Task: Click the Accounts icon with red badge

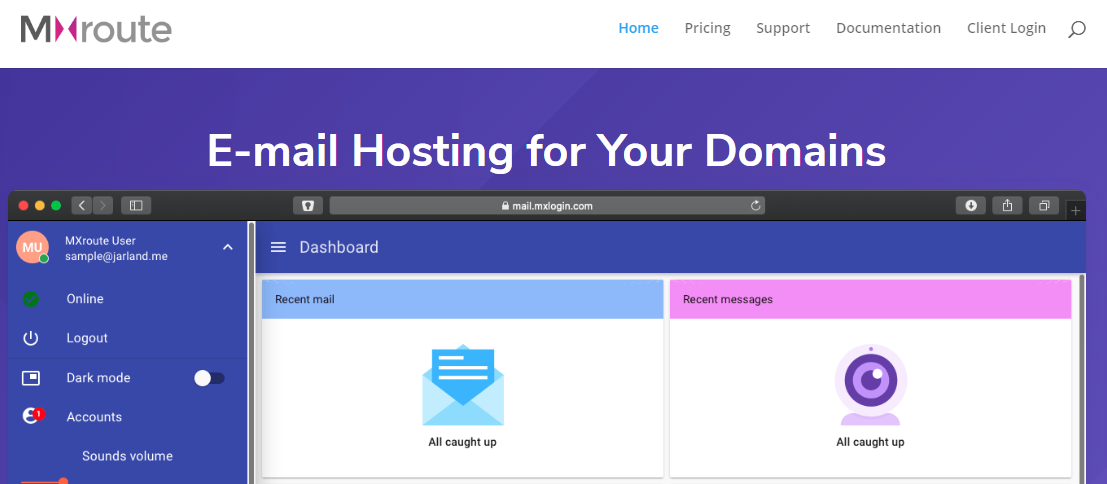Action: click(x=32, y=416)
